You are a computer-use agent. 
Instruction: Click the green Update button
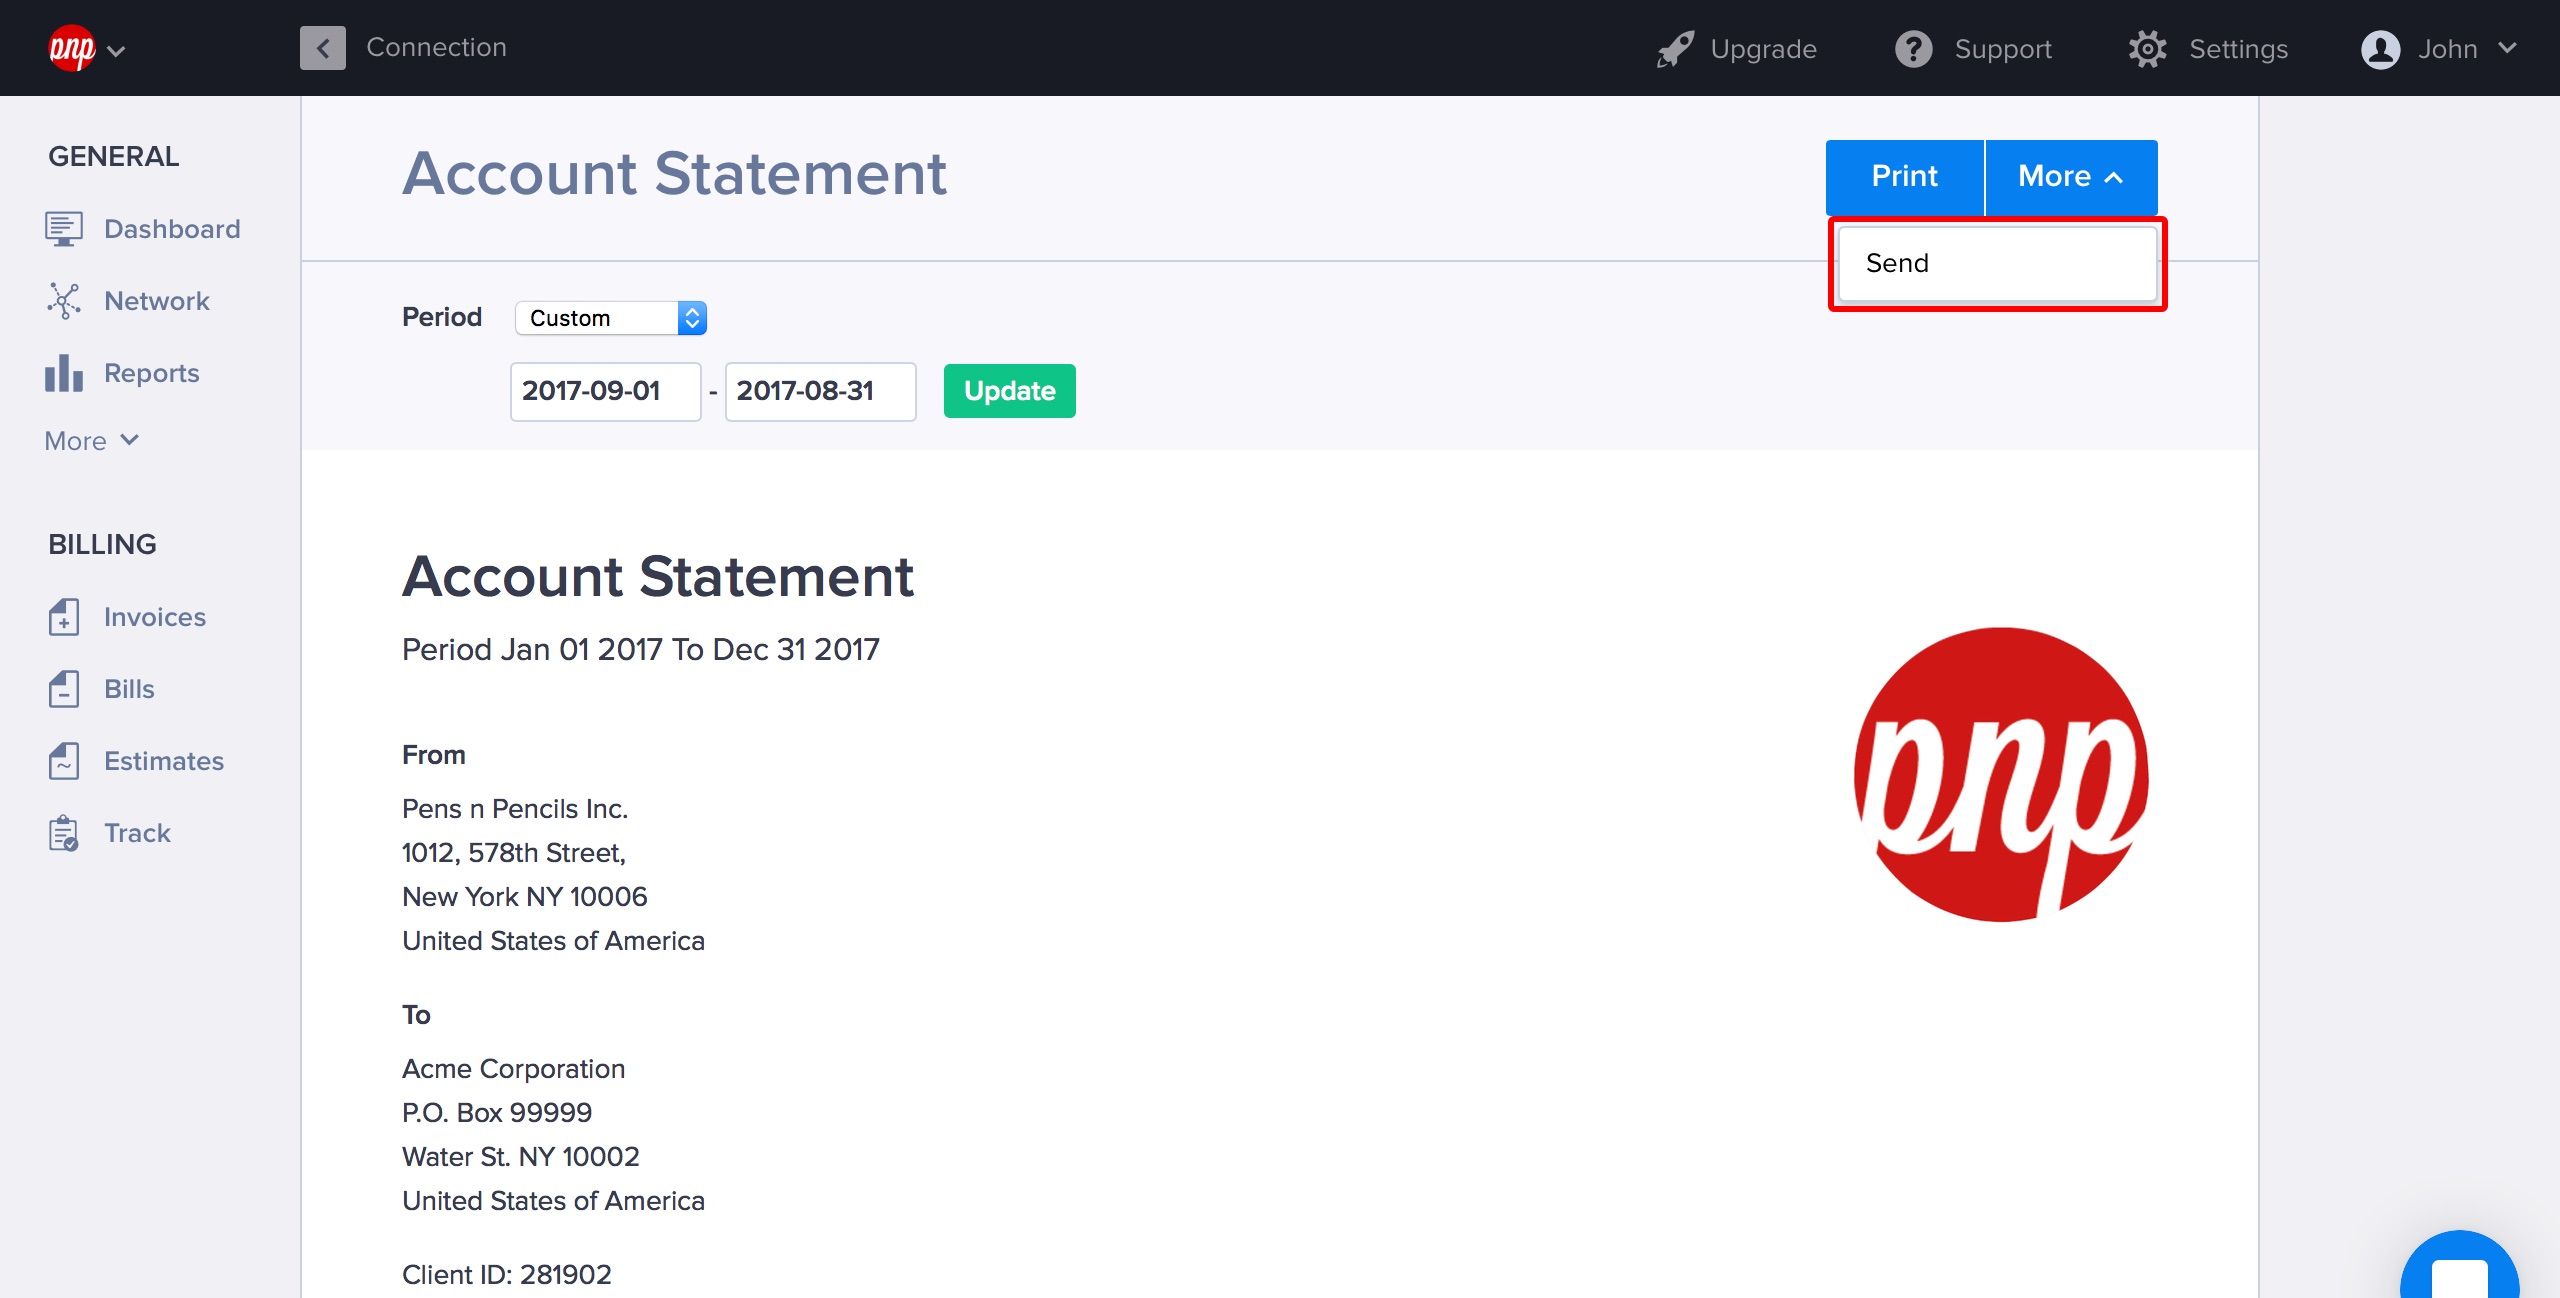(1009, 391)
